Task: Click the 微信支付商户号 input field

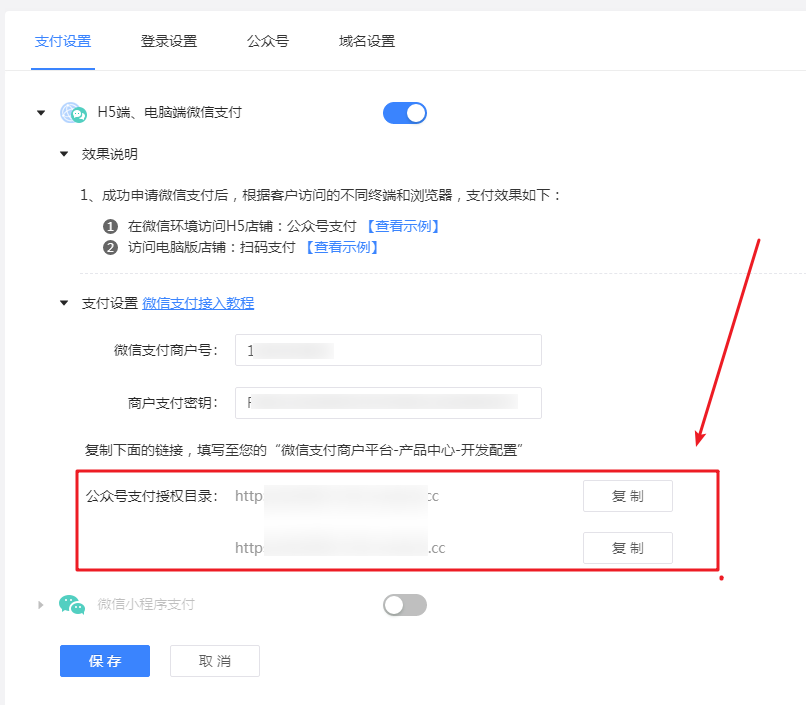Action: click(x=388, y=350)
